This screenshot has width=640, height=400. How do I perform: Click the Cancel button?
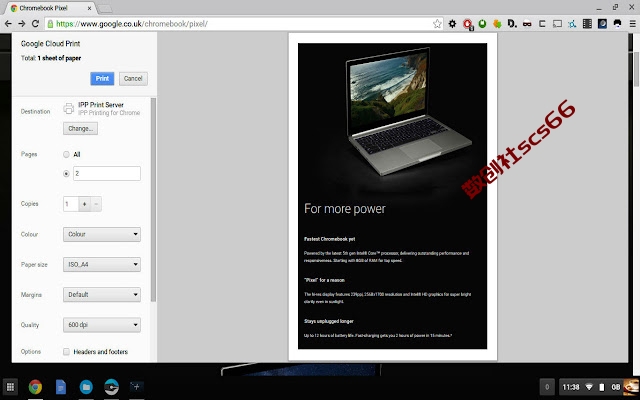(x=133, y=78)
